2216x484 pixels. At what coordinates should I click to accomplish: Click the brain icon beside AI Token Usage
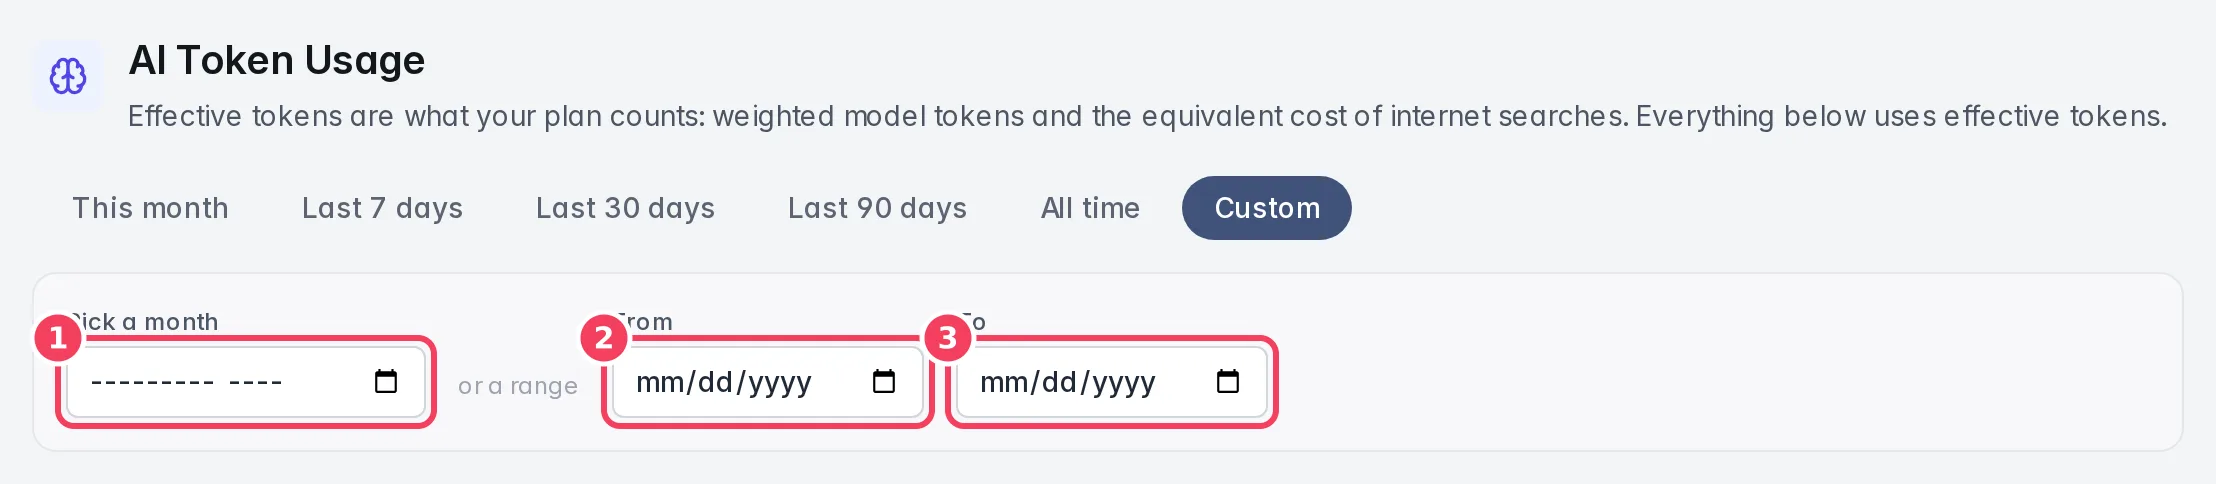(x=68, y=76)
